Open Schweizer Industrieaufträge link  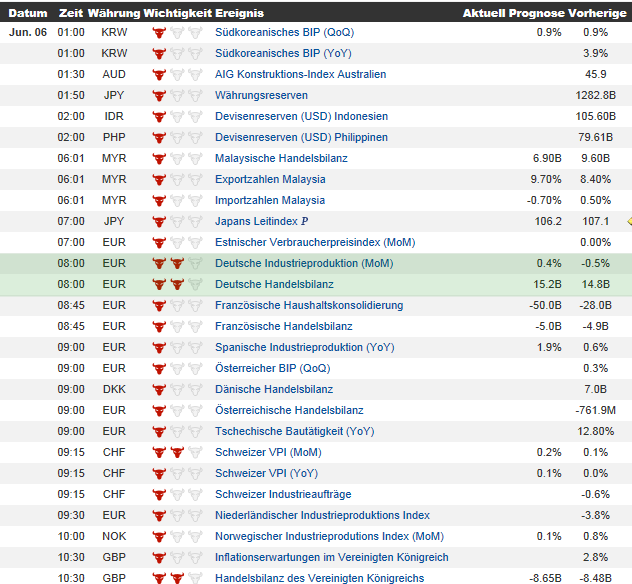283,494
